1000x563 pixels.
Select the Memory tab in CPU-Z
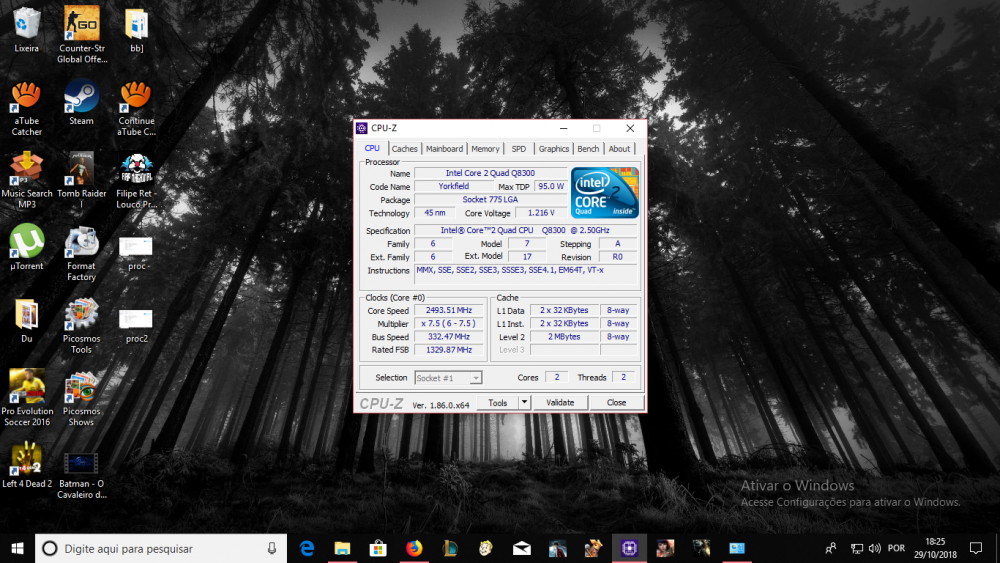[x=485, y=149]
